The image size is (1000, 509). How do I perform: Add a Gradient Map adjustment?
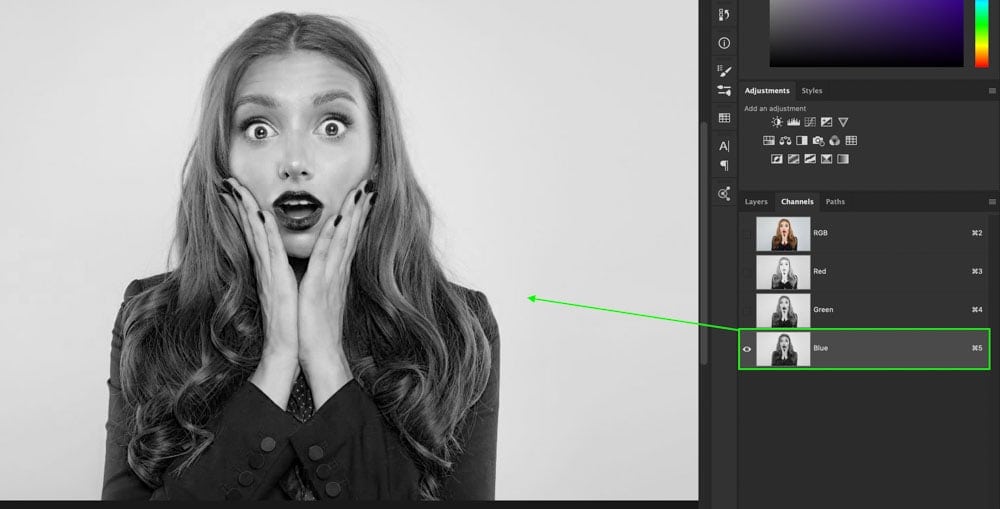(843, 159)
